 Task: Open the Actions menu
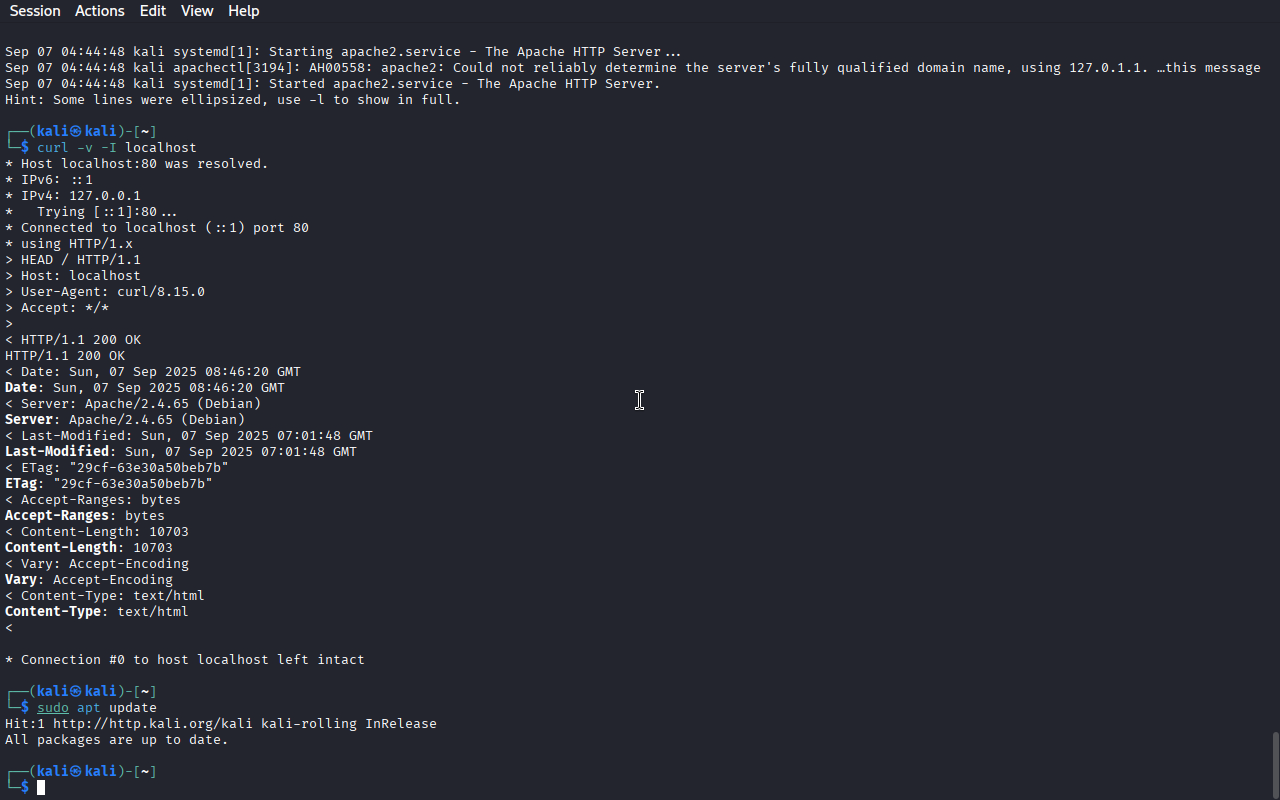point(100,11)
